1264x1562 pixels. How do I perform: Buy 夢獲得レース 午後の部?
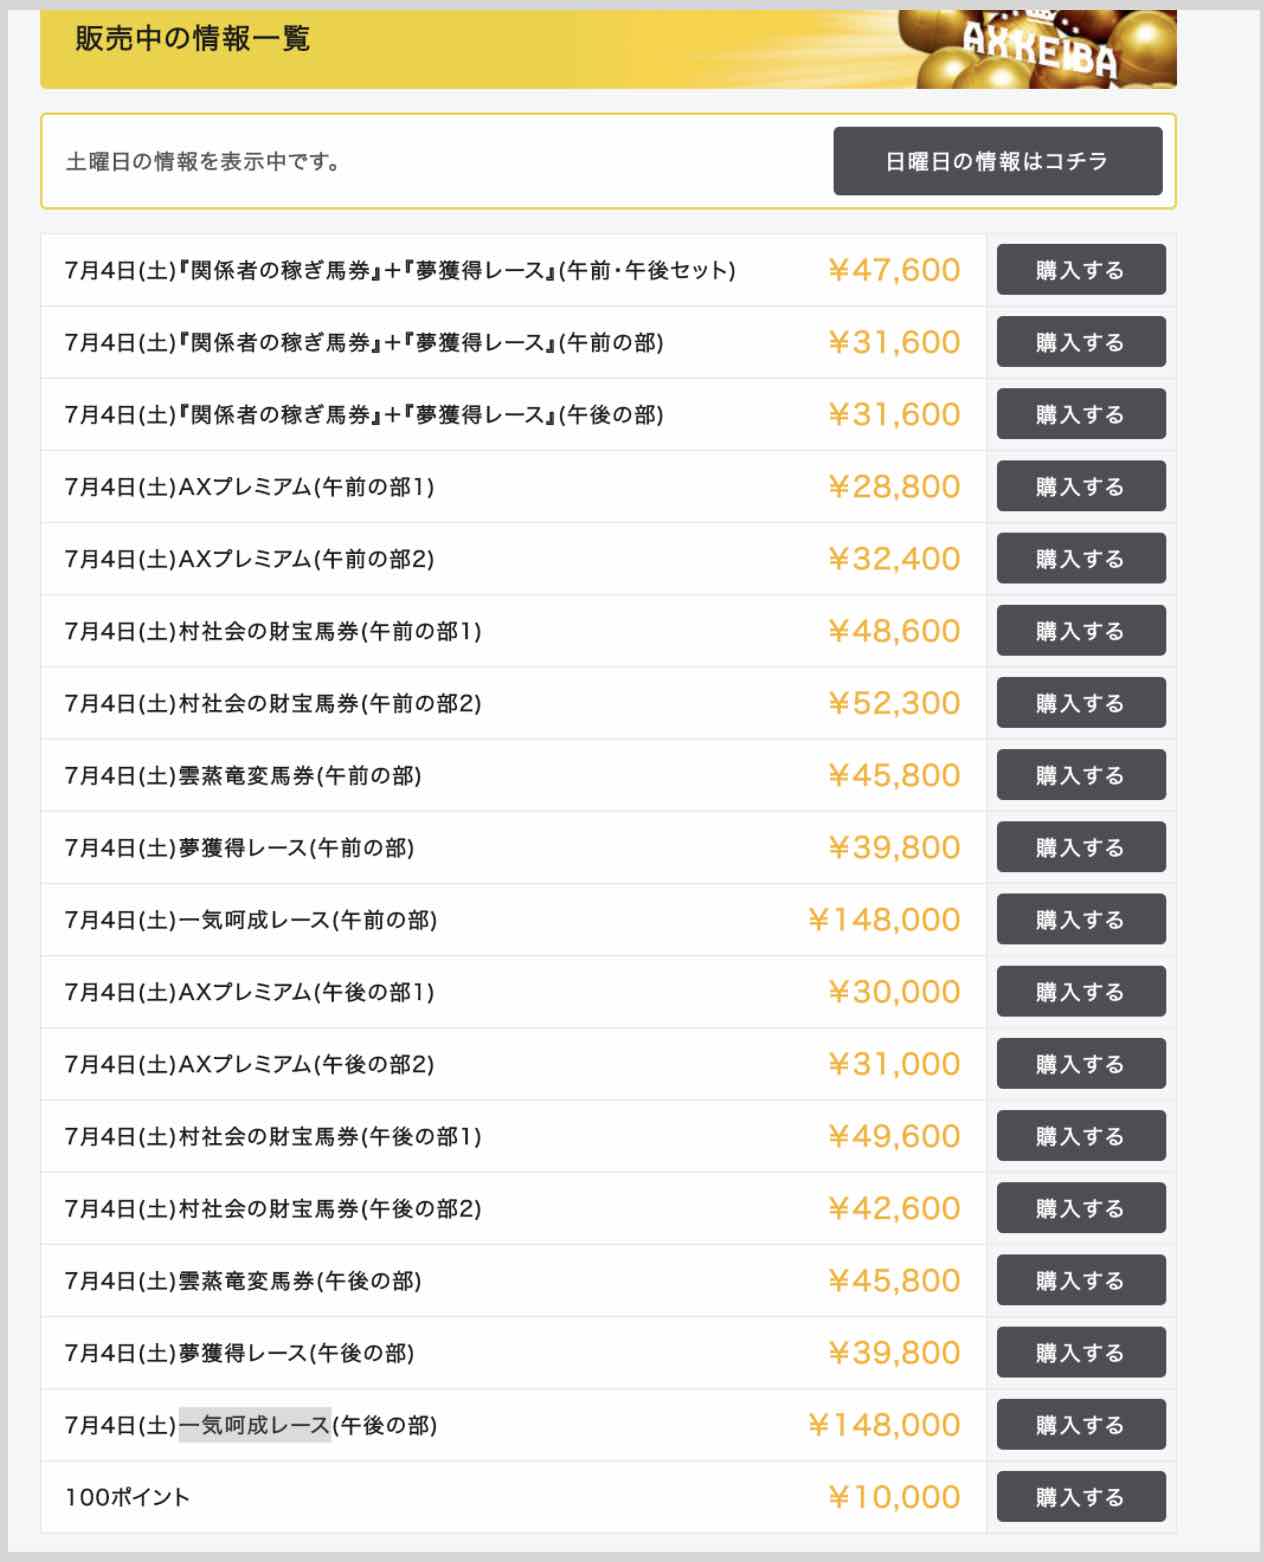[x=1080, y=1352]
